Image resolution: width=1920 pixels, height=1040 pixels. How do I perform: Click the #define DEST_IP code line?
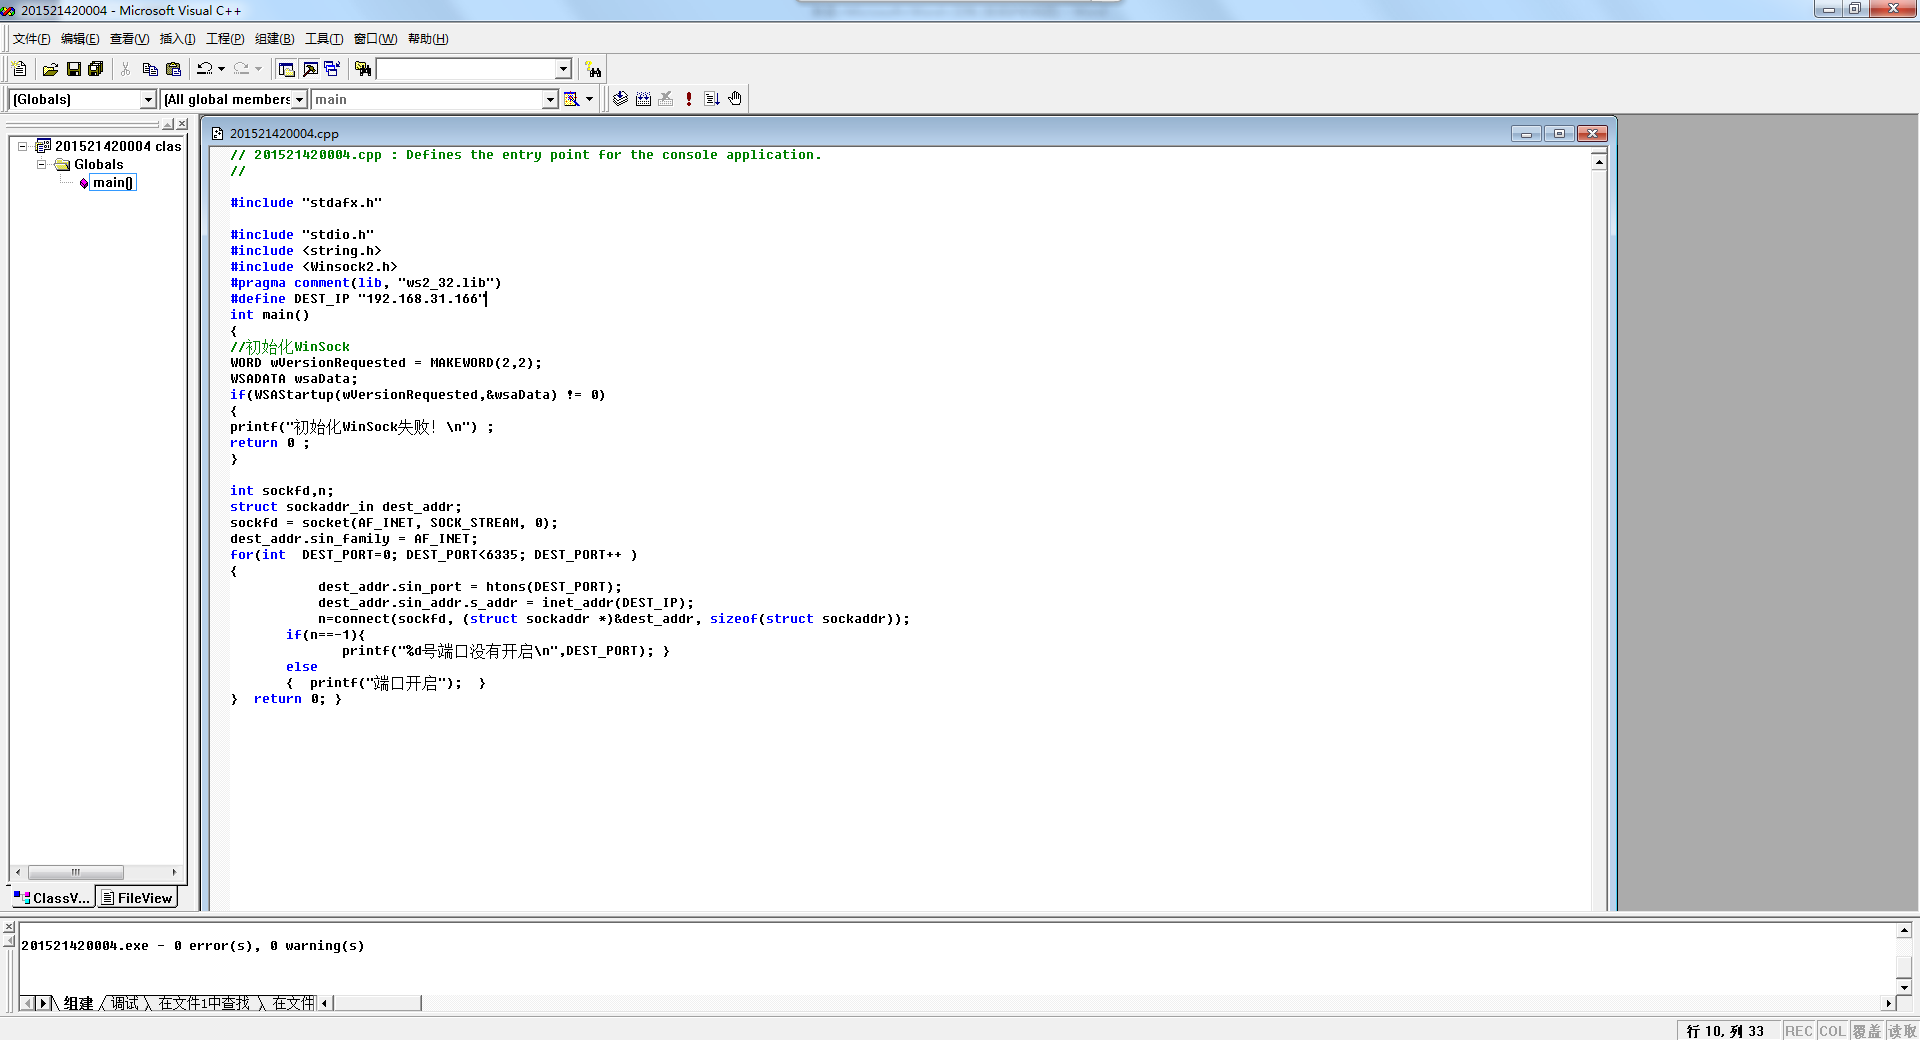click(358, 299)
